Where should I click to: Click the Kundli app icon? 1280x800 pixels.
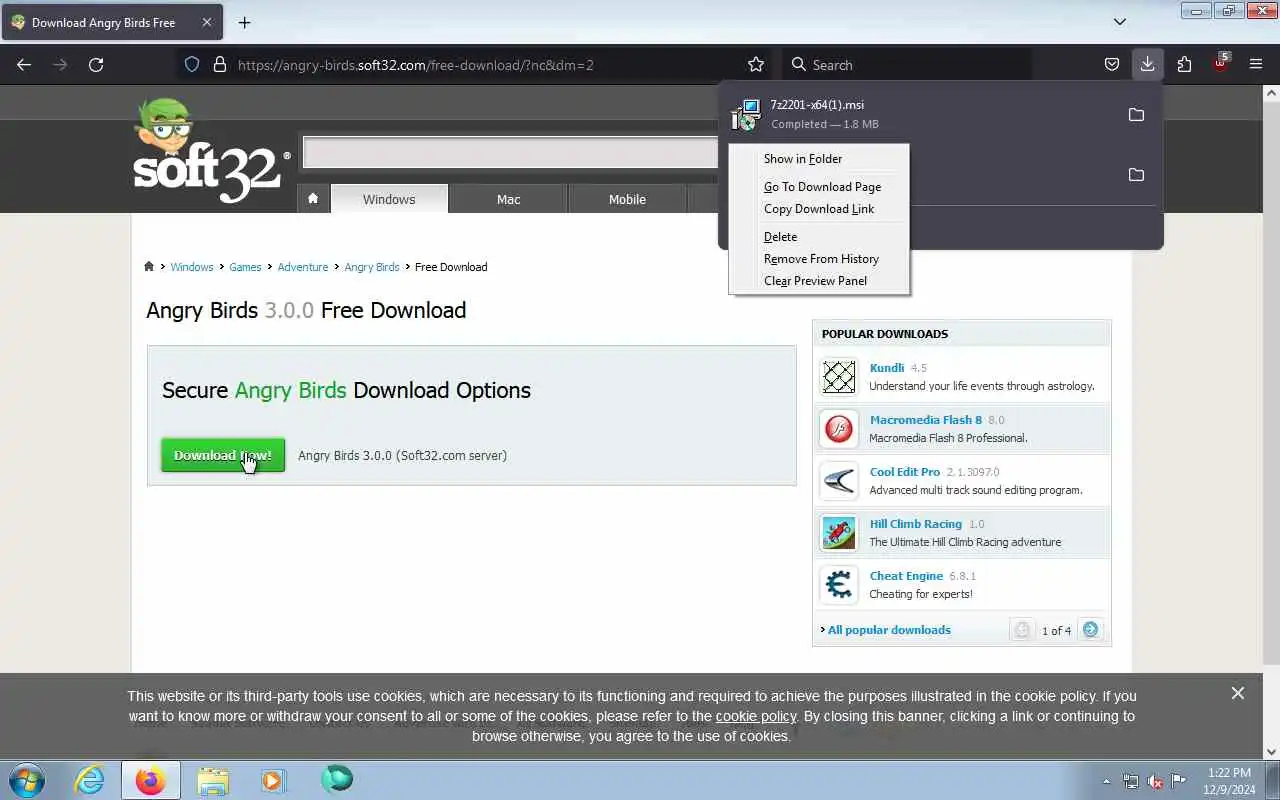coord(839,377)
